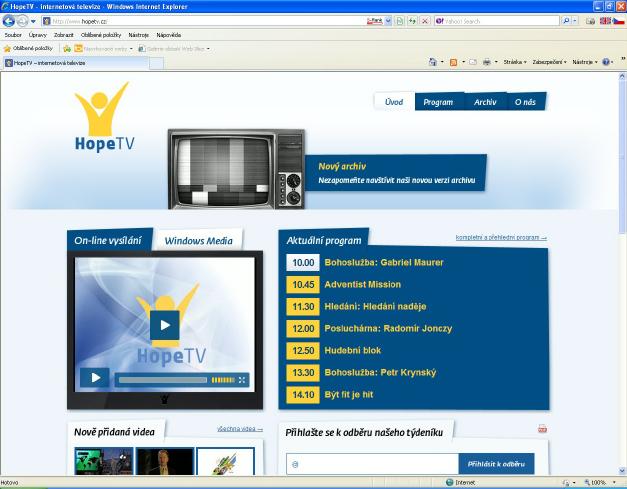
Task: Open the Soubor menu
Action: 13,35
